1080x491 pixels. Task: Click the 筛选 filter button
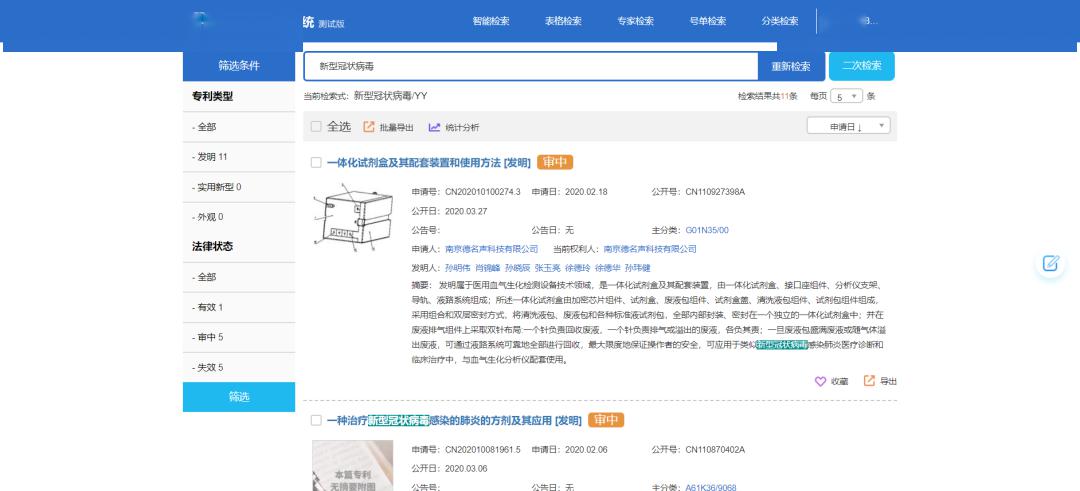[x=239, y=397]
